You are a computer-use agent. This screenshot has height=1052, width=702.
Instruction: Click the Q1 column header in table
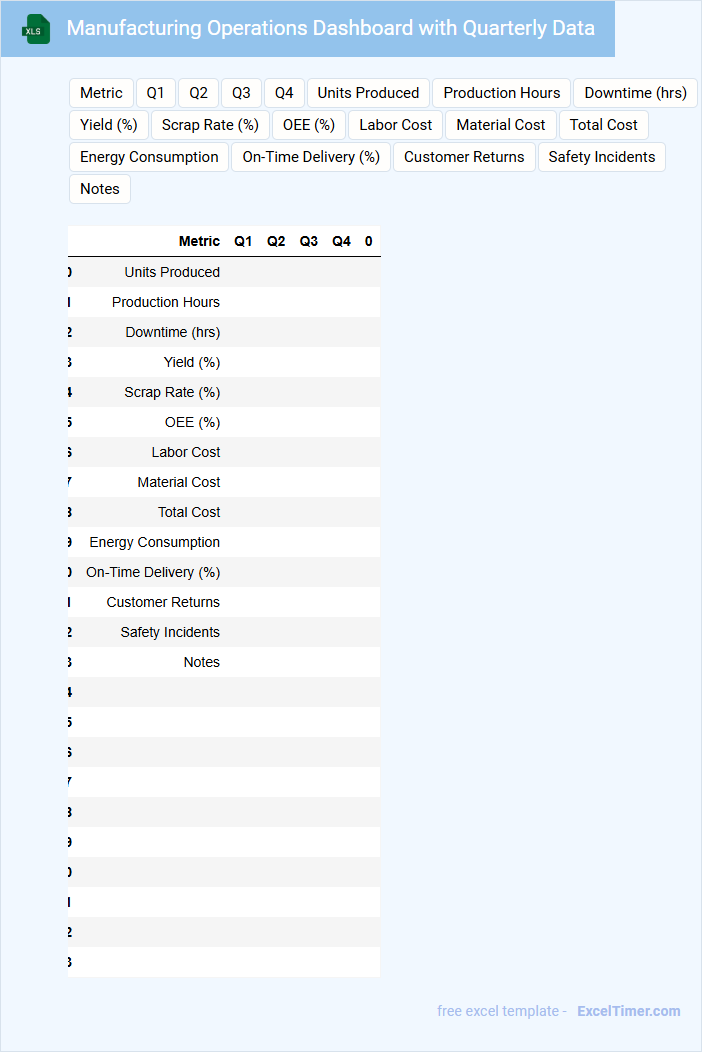tap(243, 241)
